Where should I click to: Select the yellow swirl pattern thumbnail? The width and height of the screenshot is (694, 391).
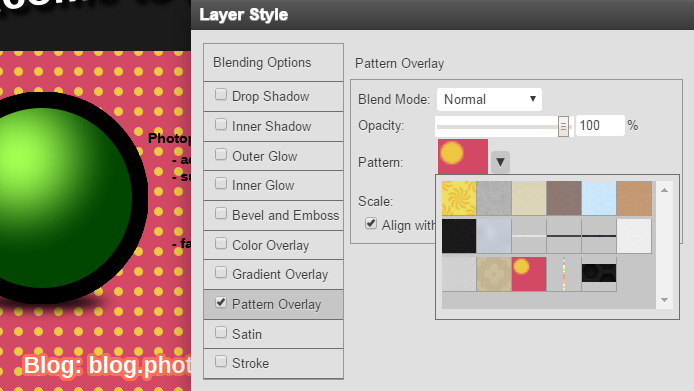coord(459,198)
